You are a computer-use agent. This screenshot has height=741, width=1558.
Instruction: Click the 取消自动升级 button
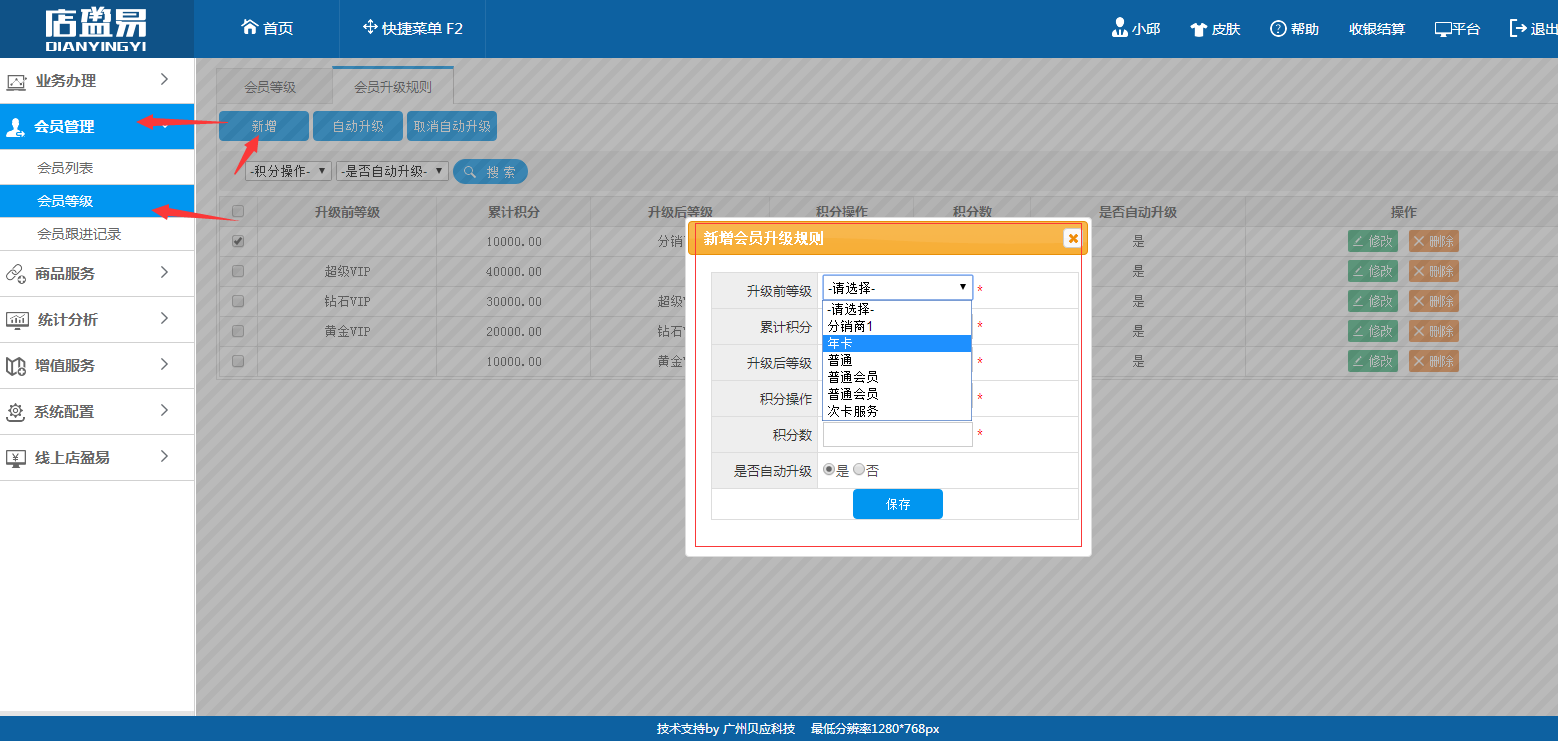pyautogui.click(x=452, y=126)
